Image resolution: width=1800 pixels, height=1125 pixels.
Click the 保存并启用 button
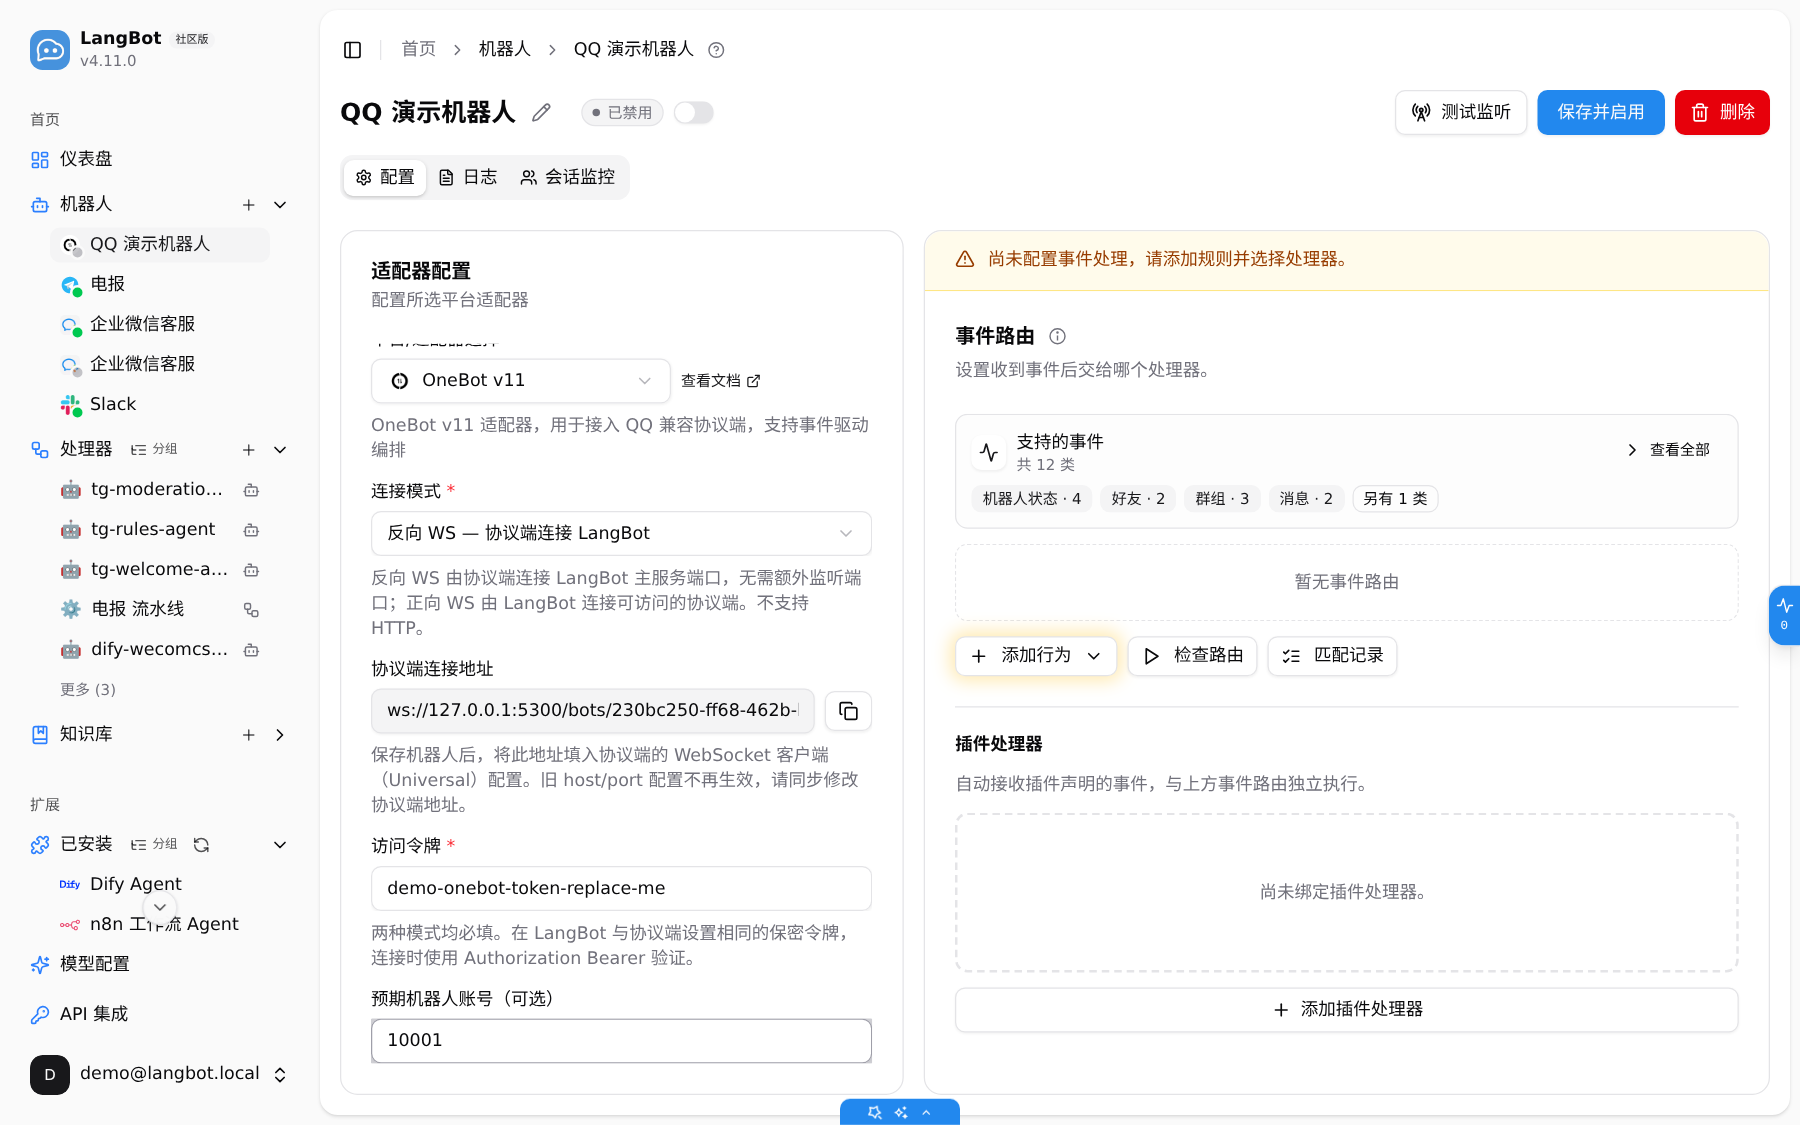click(x=1601, y=112)
